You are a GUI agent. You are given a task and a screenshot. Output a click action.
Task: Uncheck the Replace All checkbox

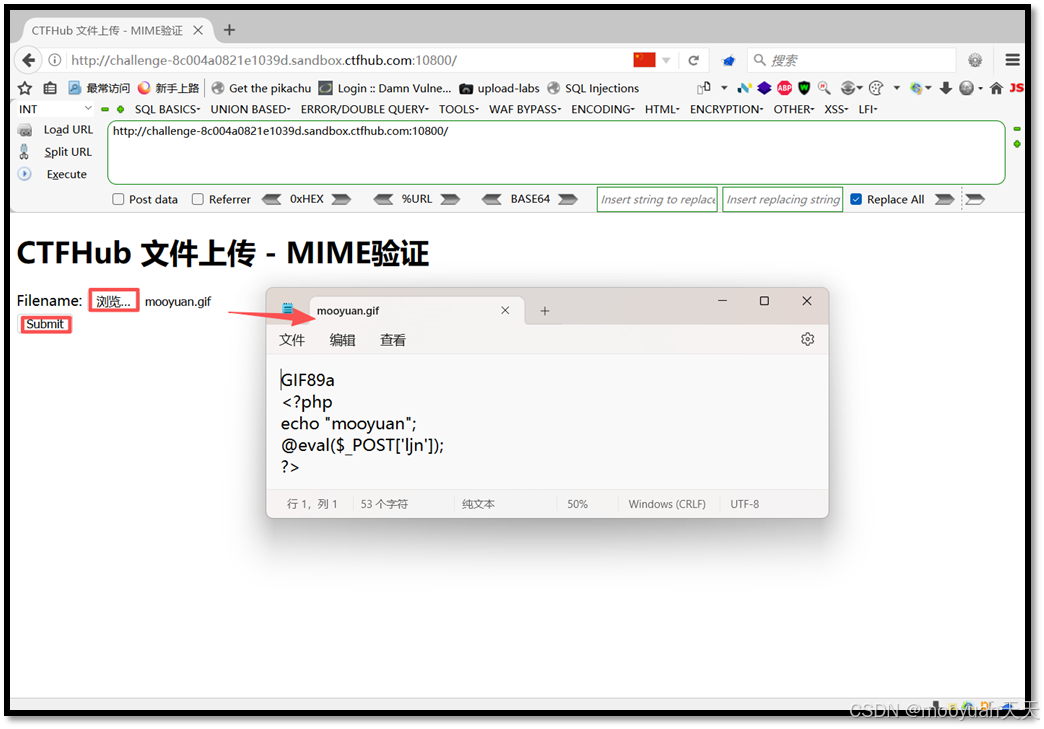click(856, 199)
